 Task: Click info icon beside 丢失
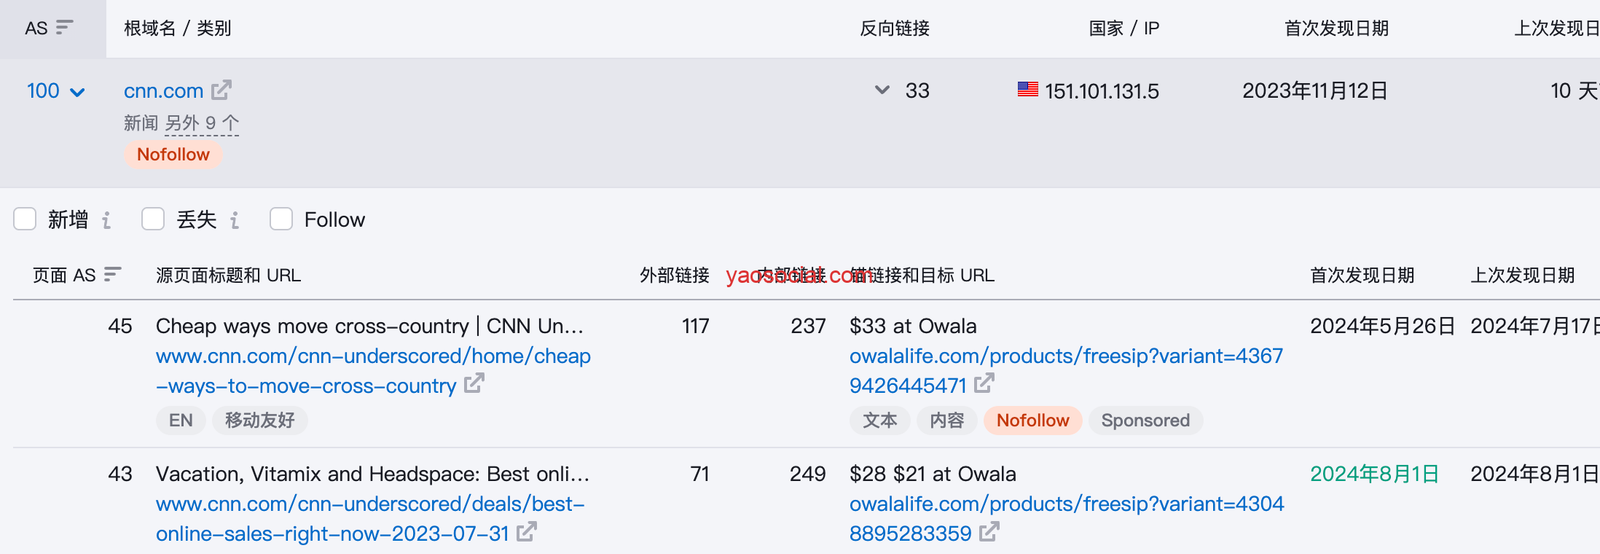(235, 220)
